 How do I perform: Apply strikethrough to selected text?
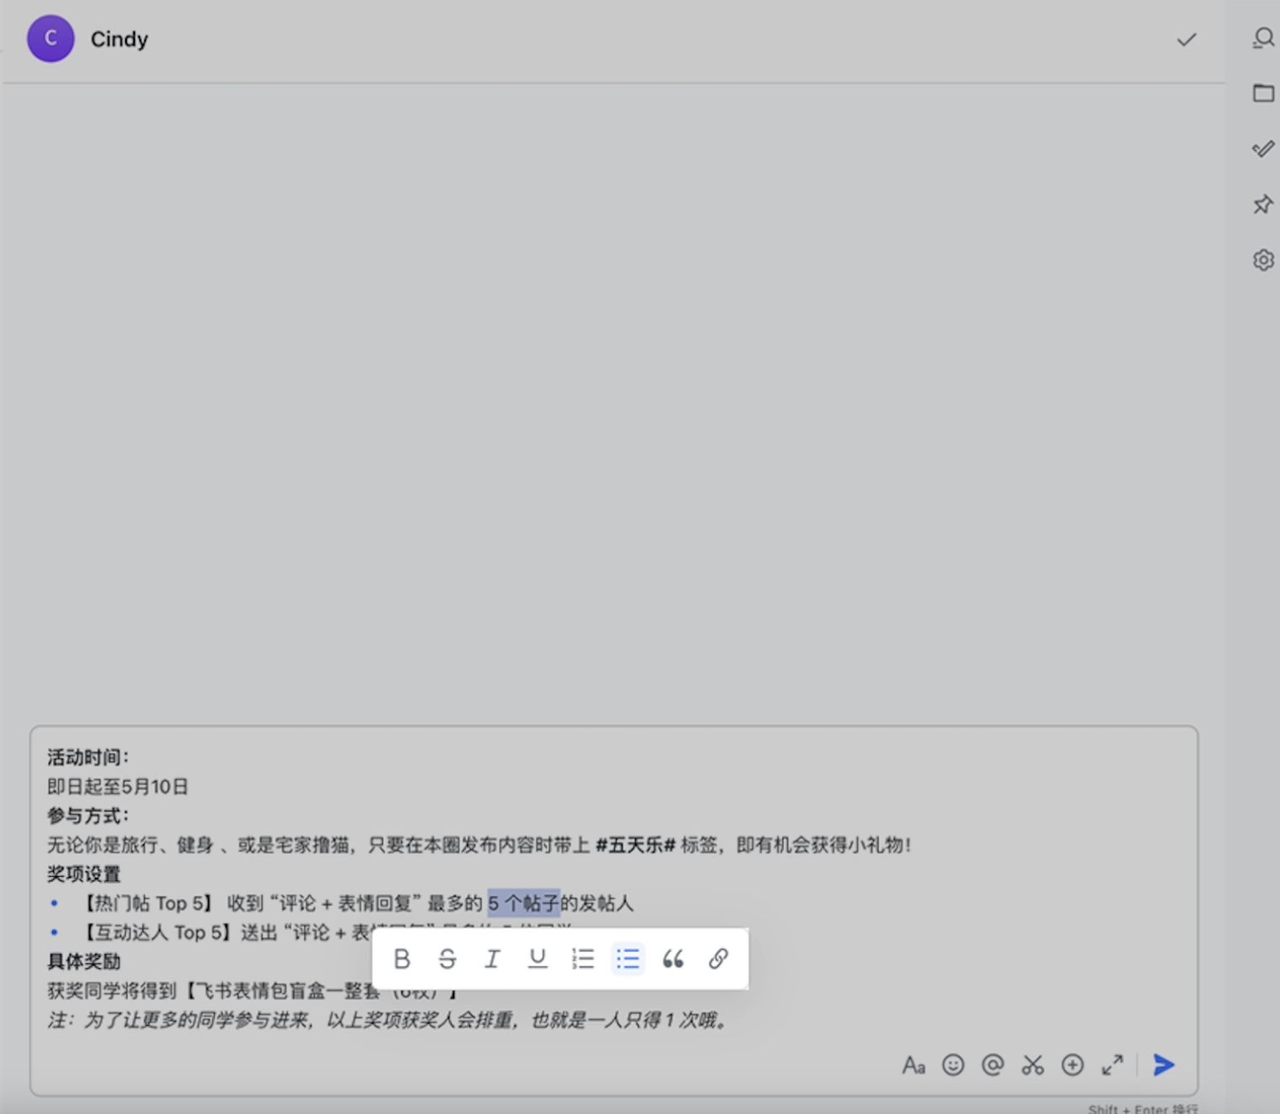pyautogui.click(x=447, y=959)
